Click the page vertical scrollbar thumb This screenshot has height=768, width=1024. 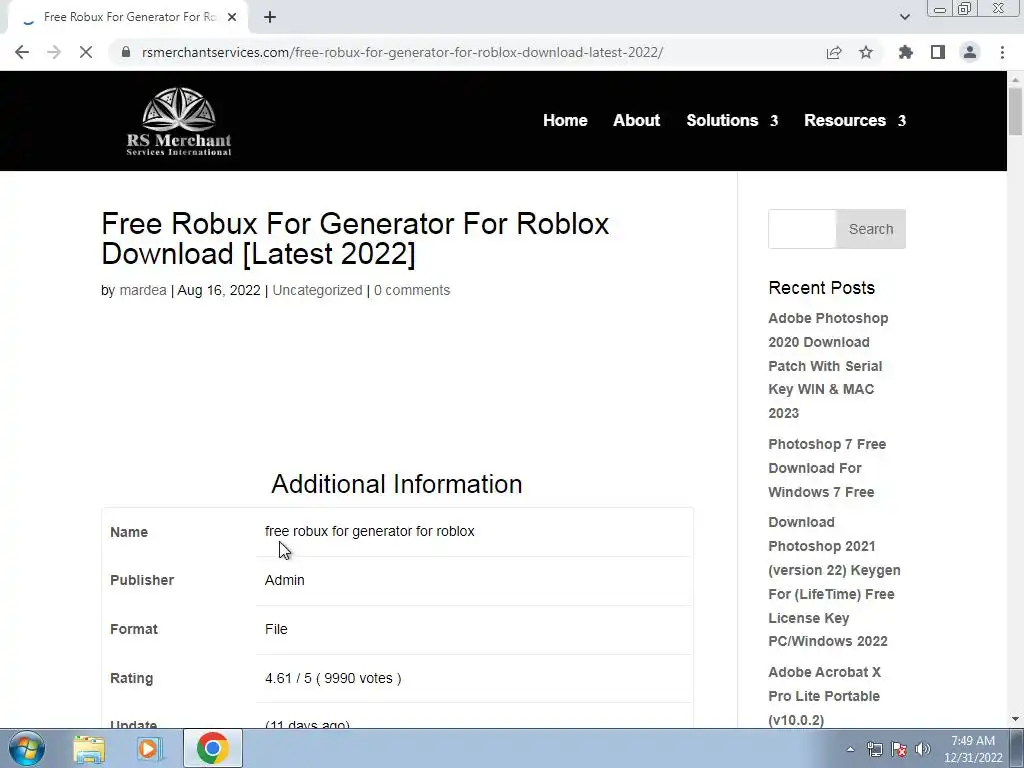(1015, 112)
